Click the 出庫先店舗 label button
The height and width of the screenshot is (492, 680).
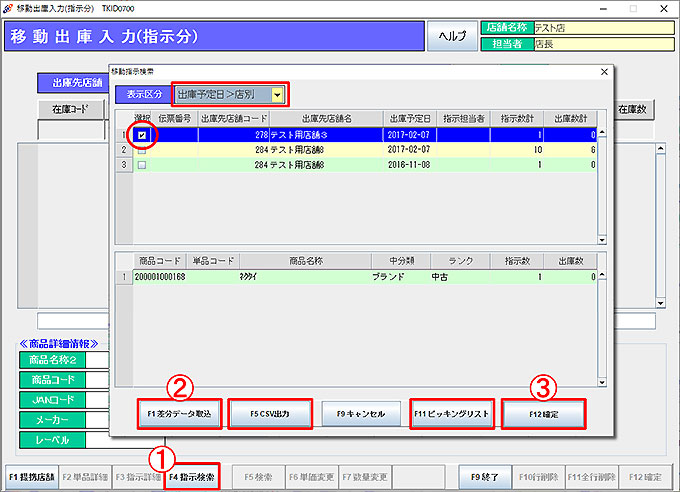tap(74, 83)
